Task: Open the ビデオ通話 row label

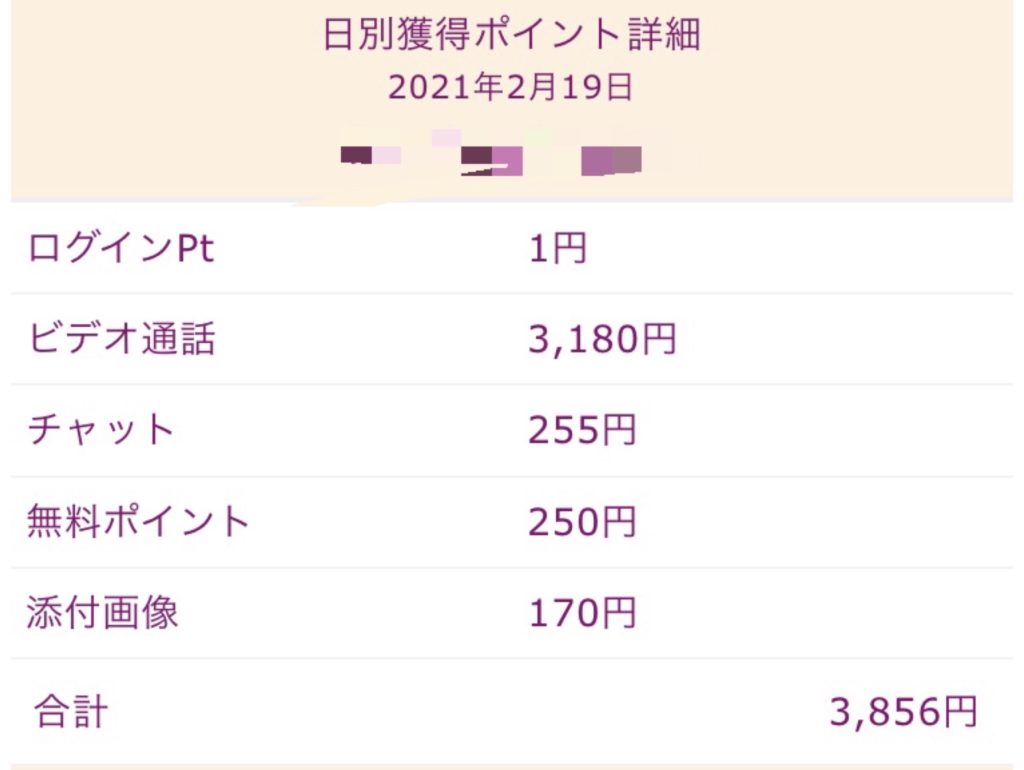Action: click(x=121, y=340)
